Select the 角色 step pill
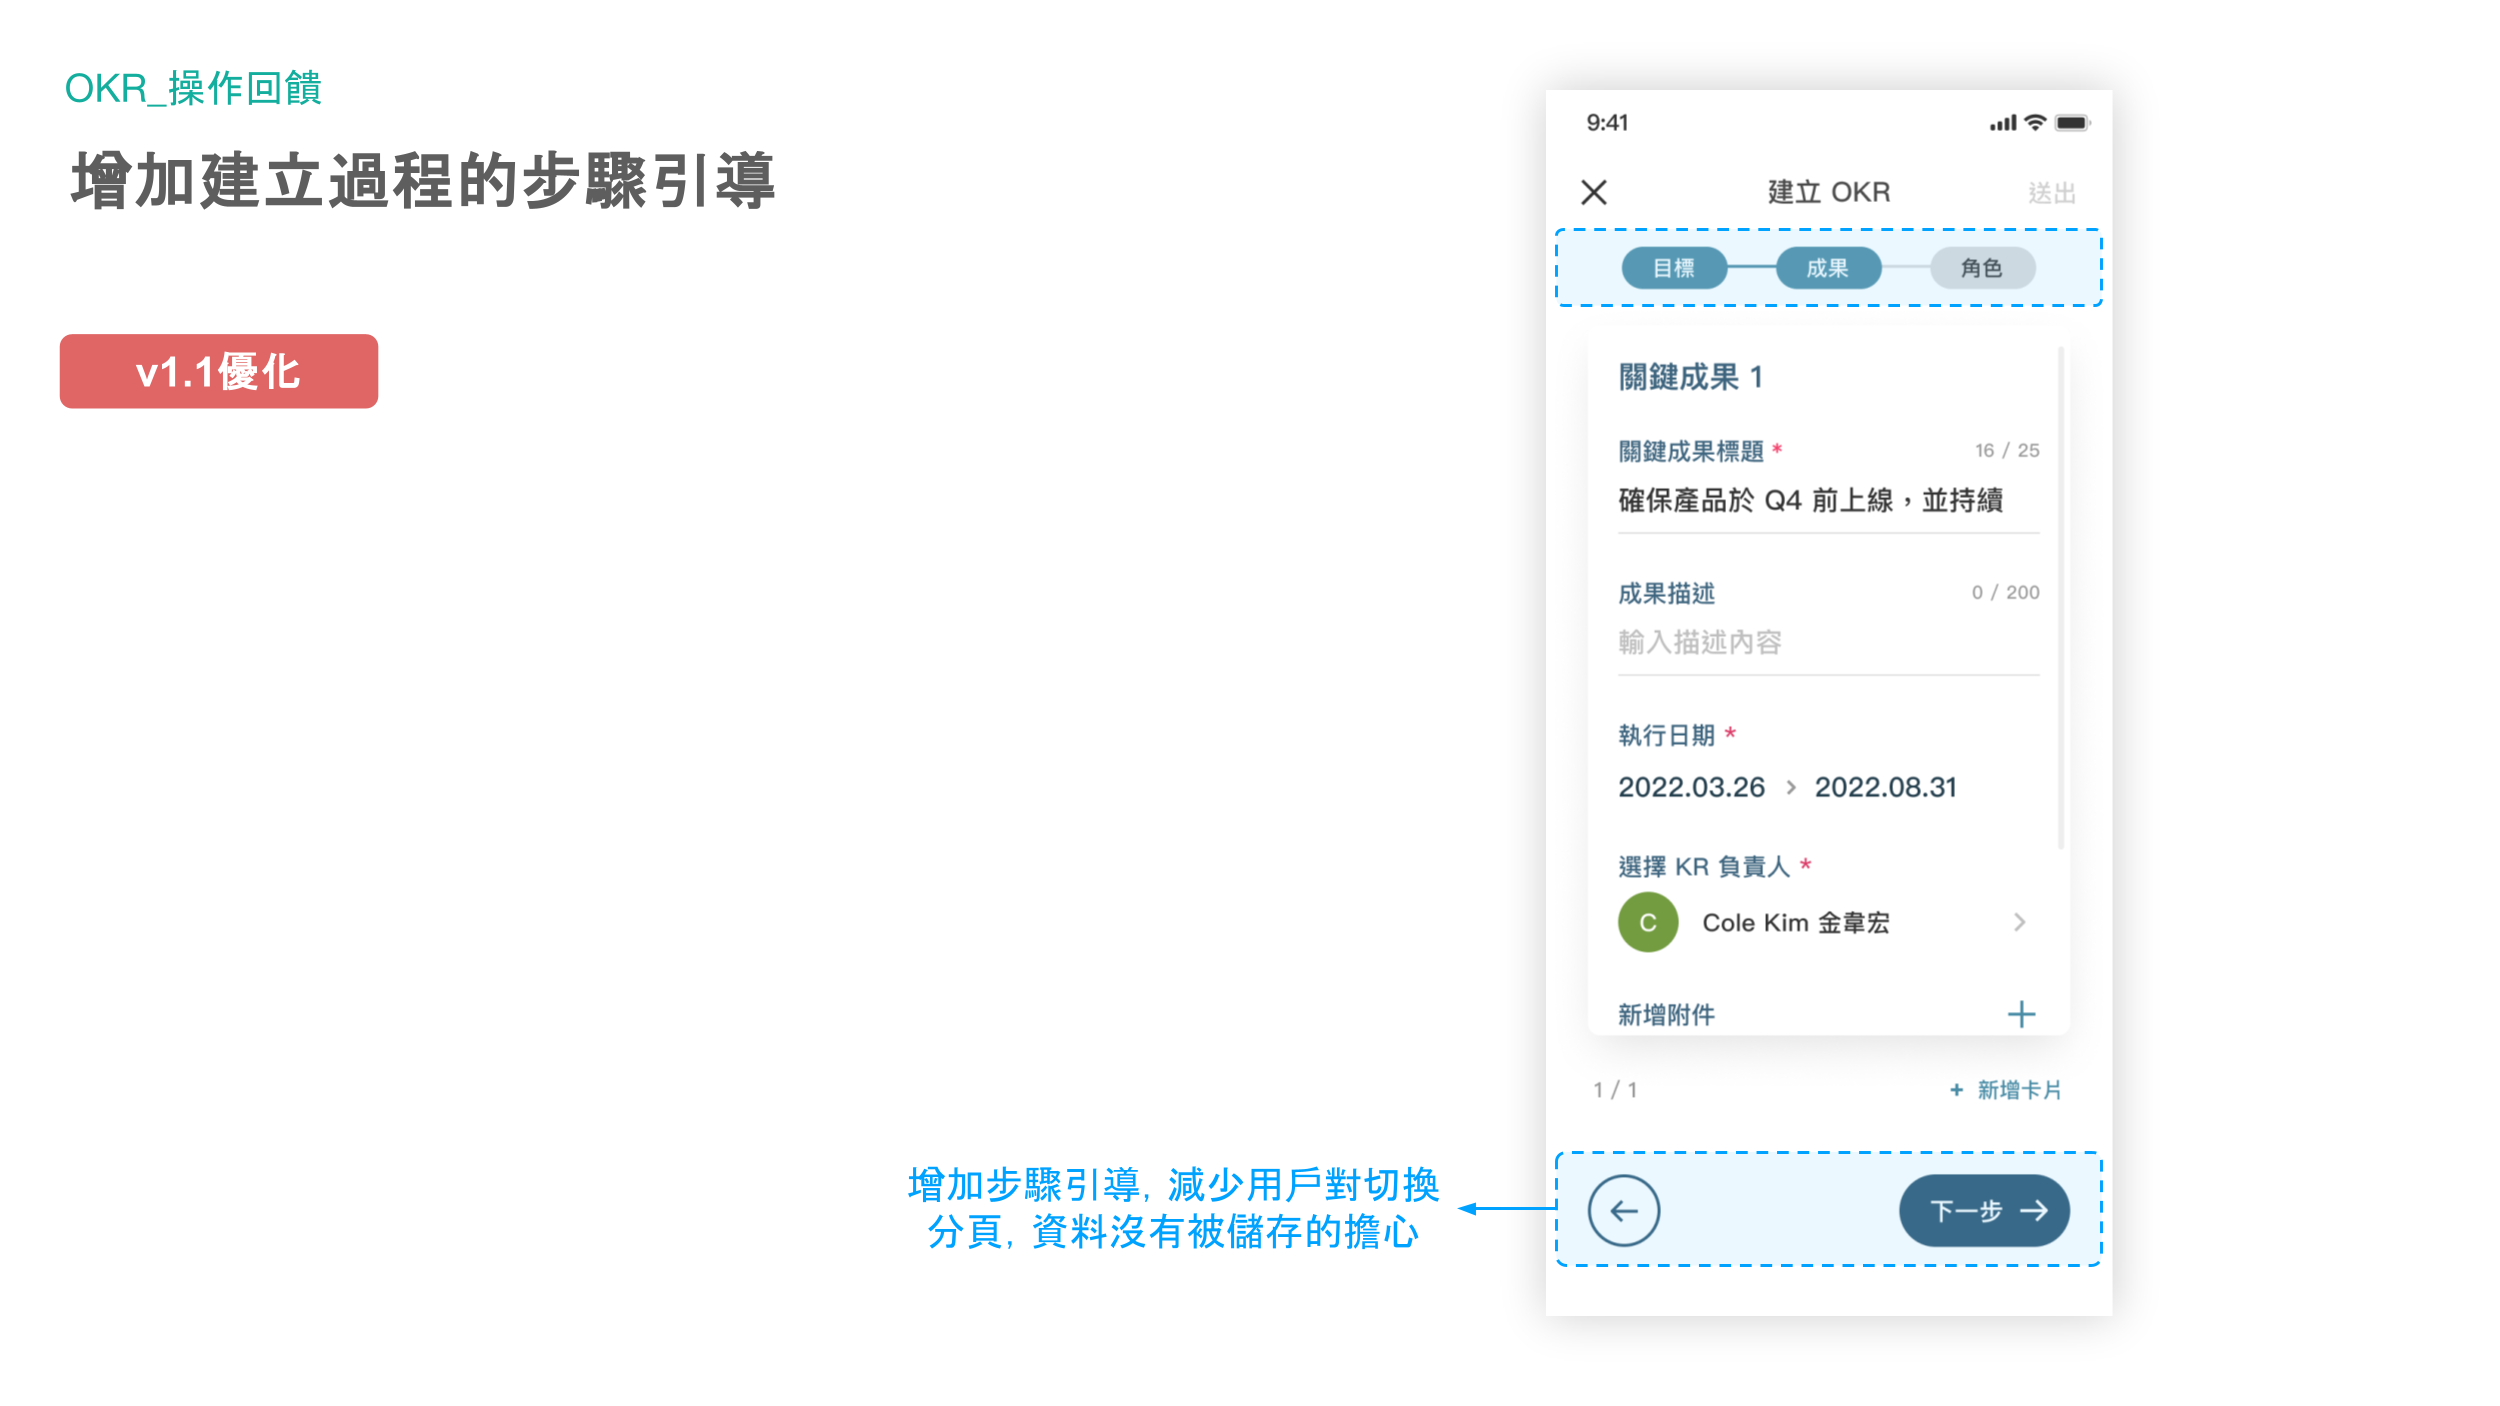Viewport: 2500px width, 1406px height. 1982,268
